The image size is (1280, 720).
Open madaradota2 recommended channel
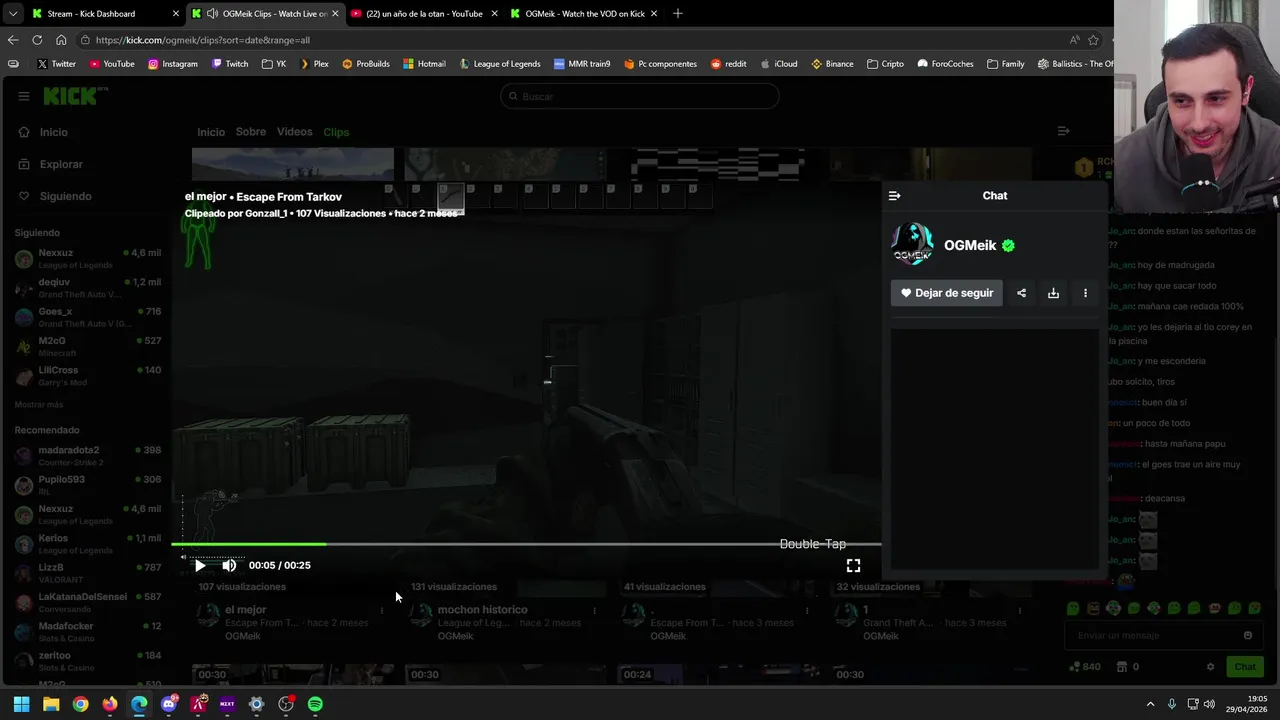(x=87, y=456)
